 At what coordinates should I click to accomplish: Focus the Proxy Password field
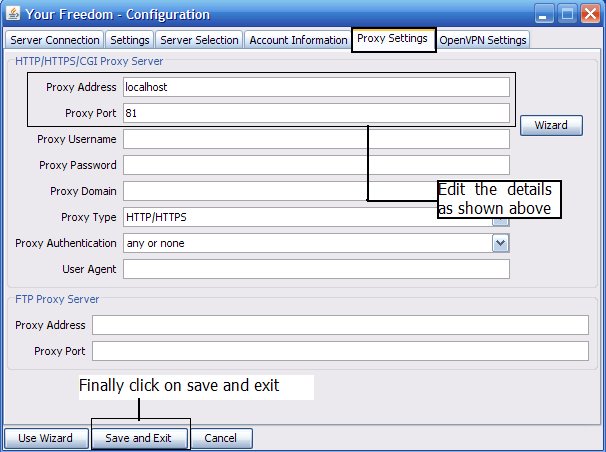tap(316, 165)
